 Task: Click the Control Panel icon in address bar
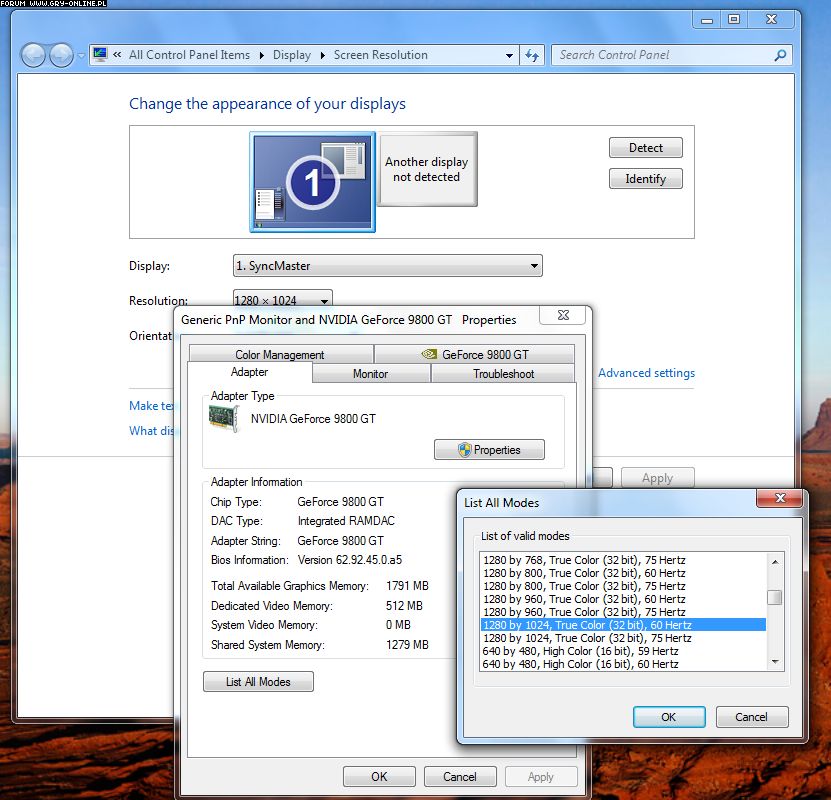[x=100, y=55]
